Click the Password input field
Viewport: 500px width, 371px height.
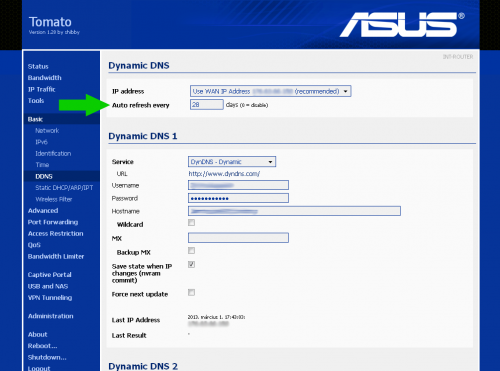point(238,198)
